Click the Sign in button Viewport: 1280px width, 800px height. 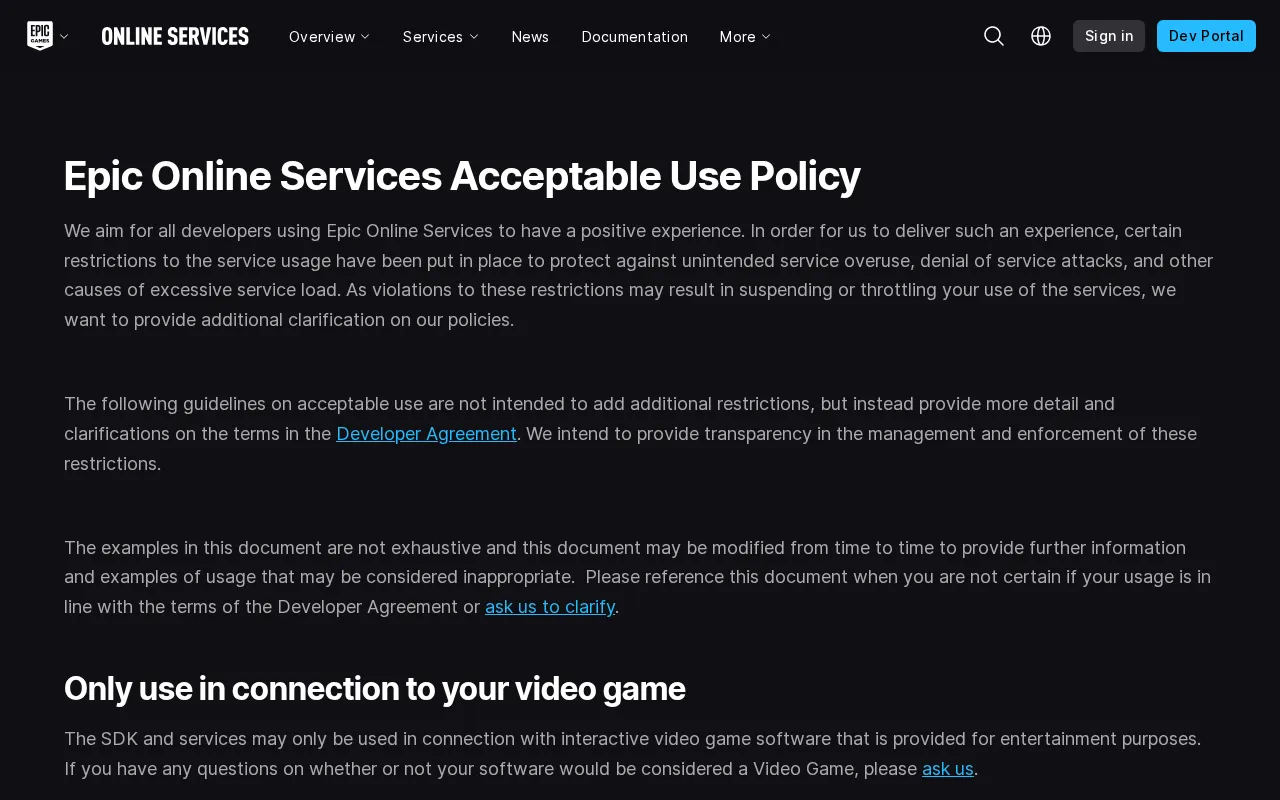1109,36
